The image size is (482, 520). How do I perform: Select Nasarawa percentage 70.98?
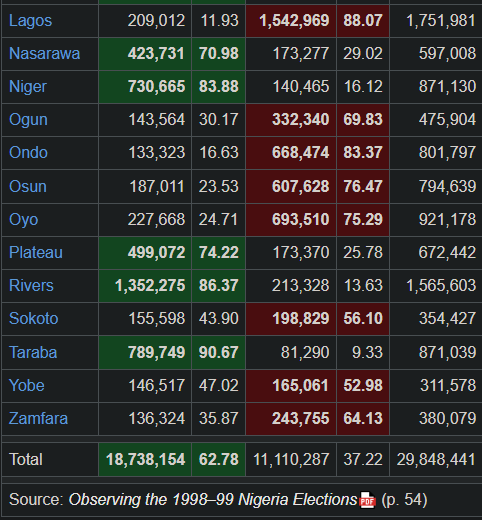click(219, 54)
